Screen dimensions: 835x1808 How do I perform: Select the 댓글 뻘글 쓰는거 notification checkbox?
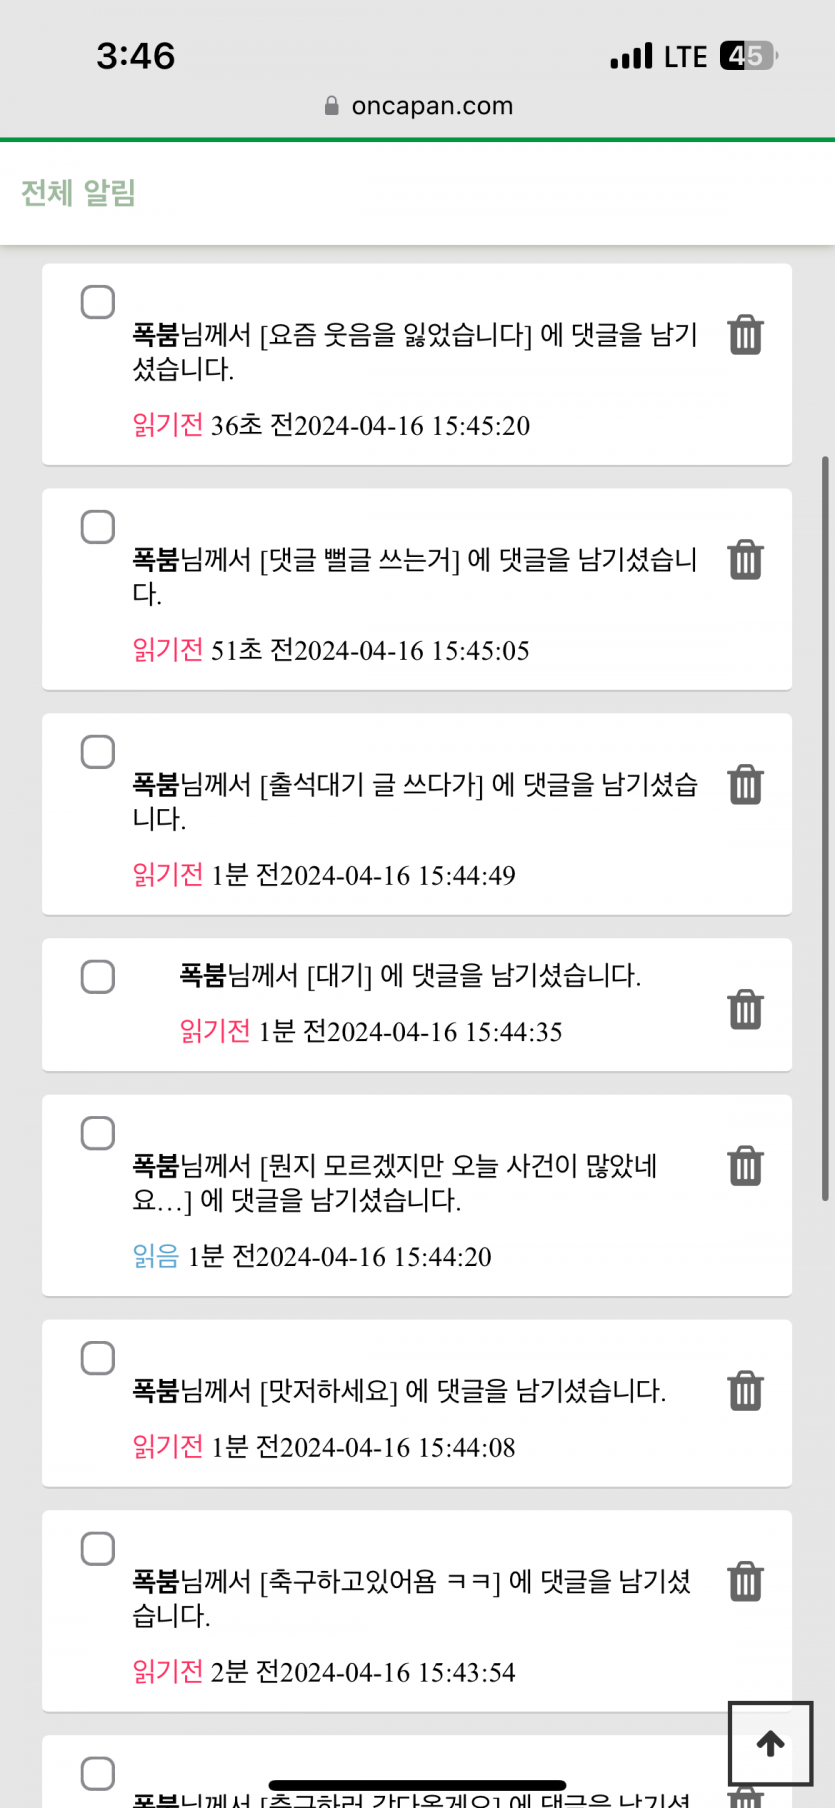click(98, 527)
